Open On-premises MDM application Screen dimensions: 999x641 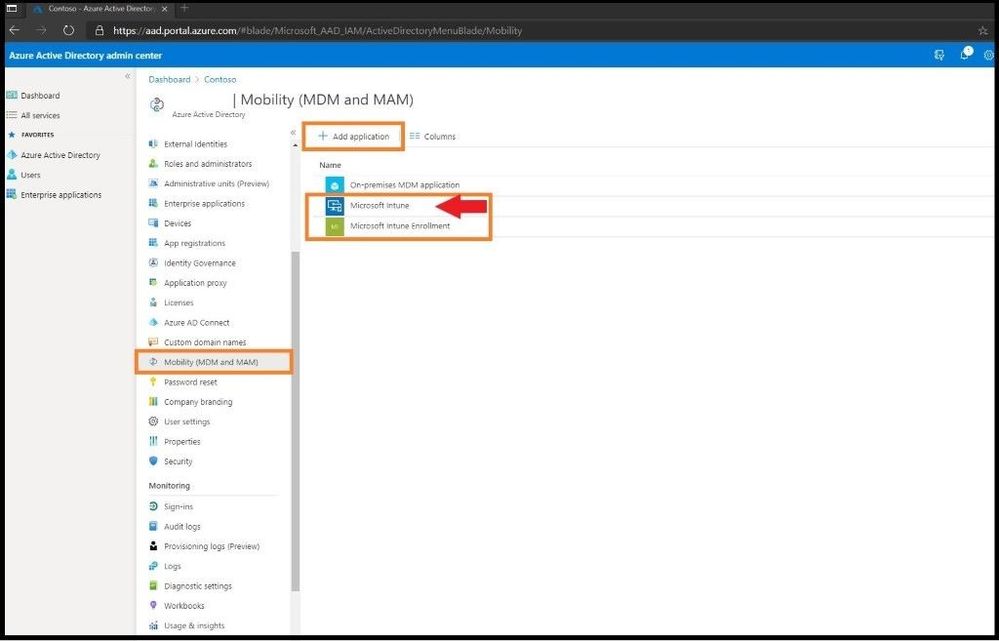pyautogui.click(x=405, y=185)
